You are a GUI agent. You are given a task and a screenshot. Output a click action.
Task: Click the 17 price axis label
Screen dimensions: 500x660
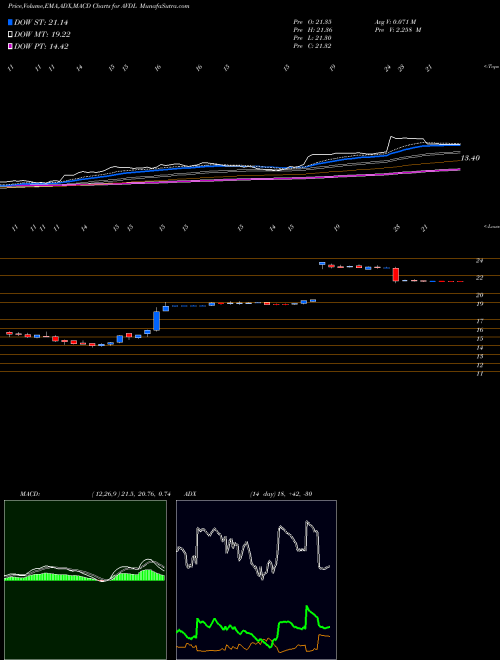479,321
